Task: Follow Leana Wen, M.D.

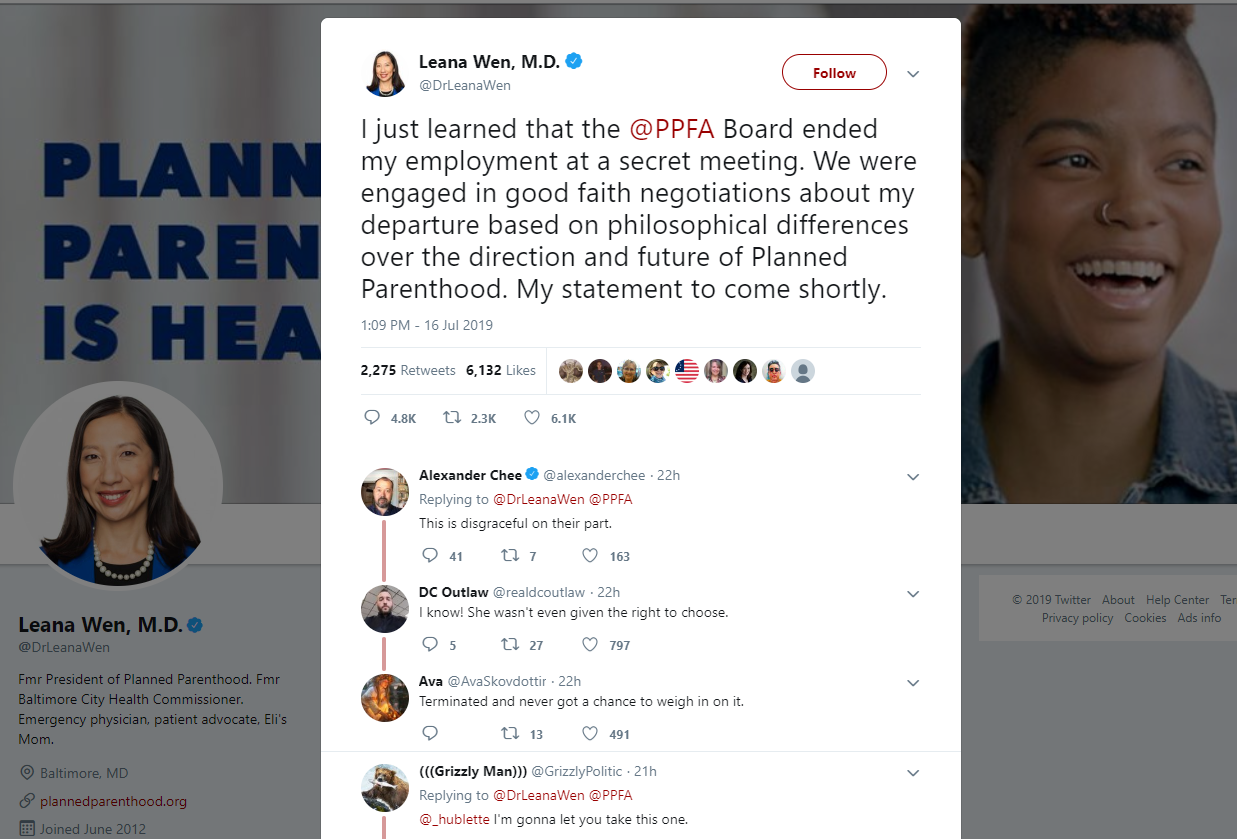Action: pos(834,73)
